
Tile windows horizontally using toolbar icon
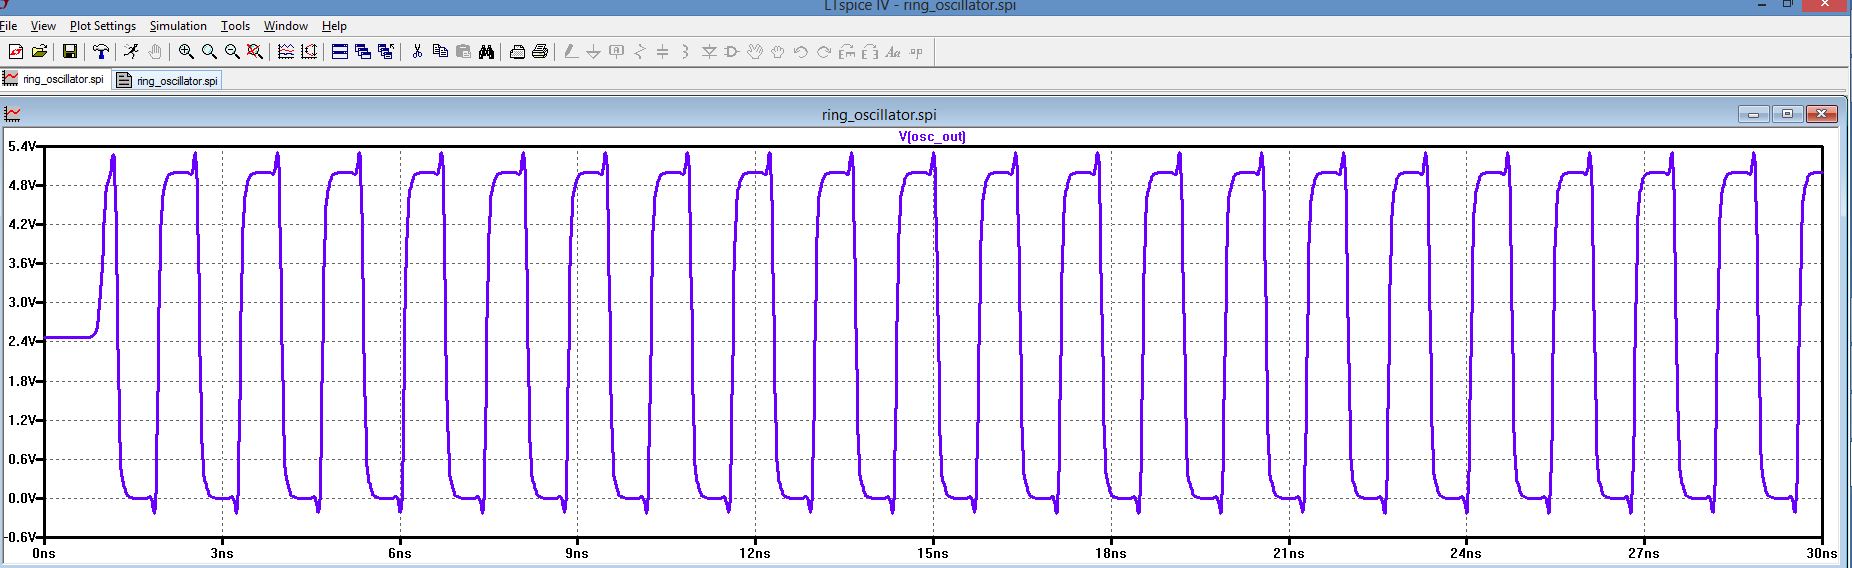(339, 52)
